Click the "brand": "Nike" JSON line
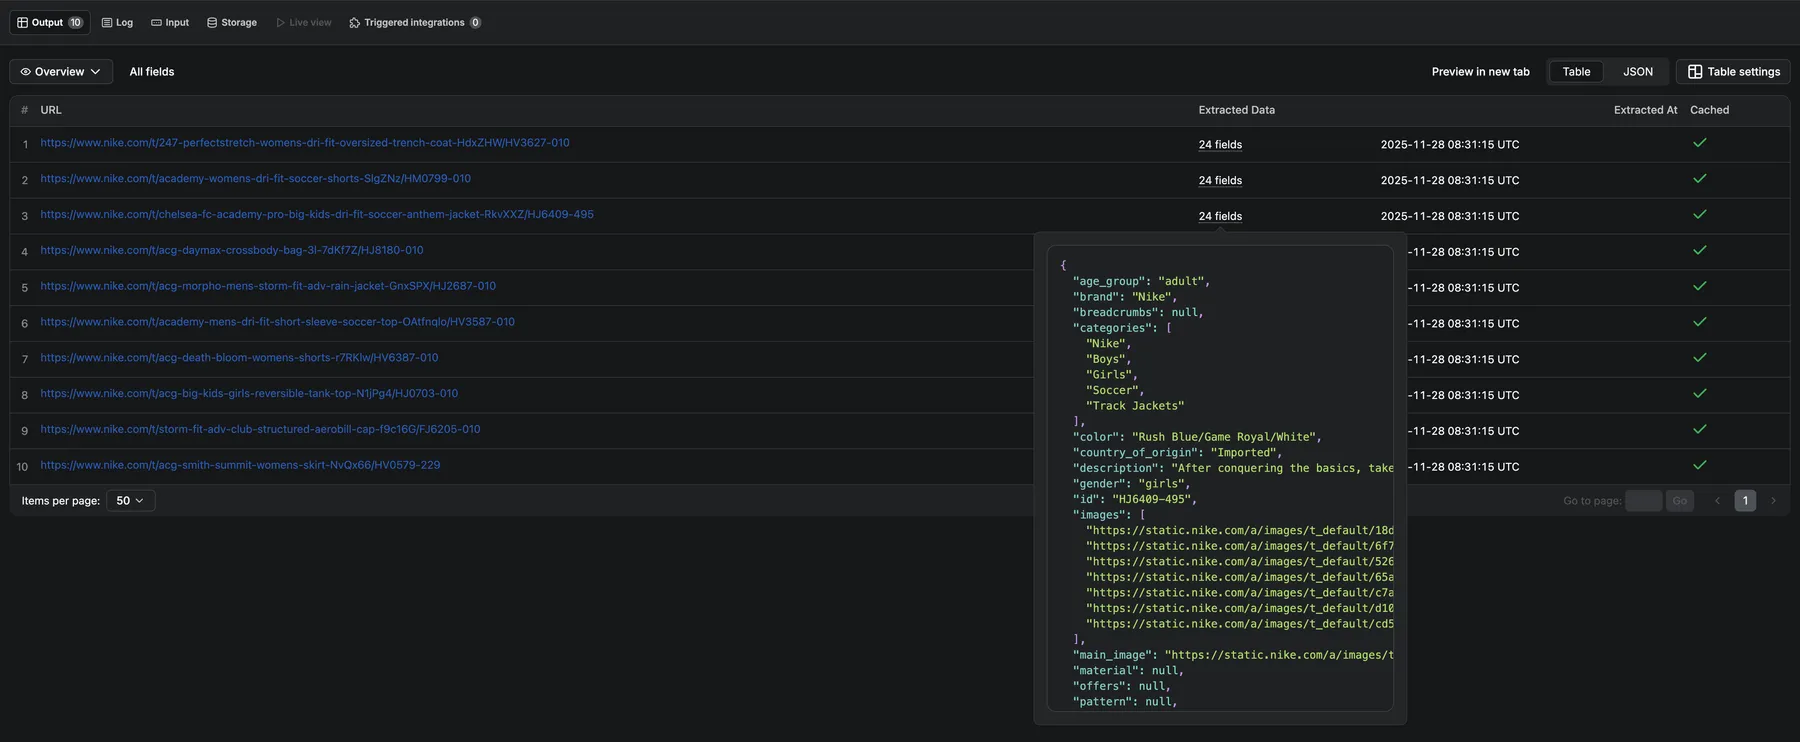This screenshot has height=742, width=1800. (x=1125, y=297)
